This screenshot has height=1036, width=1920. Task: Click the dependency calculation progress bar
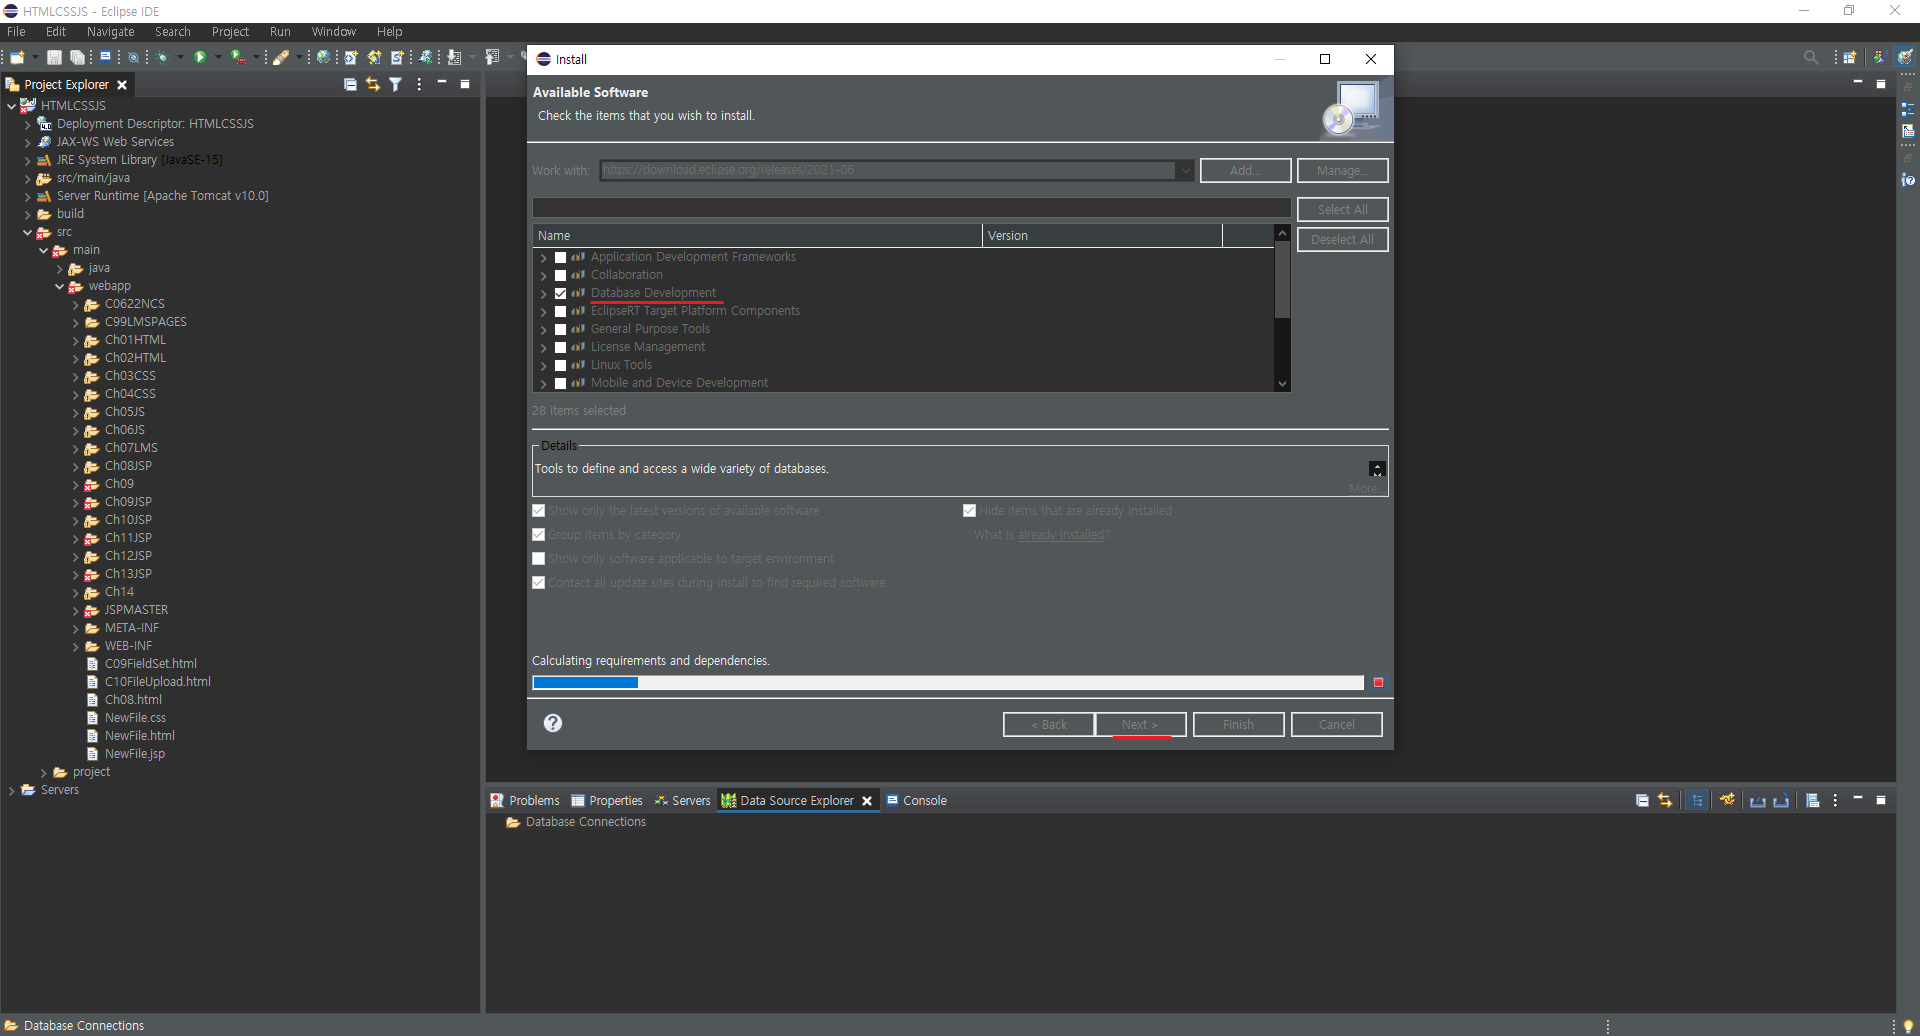(x=948, y=683)
